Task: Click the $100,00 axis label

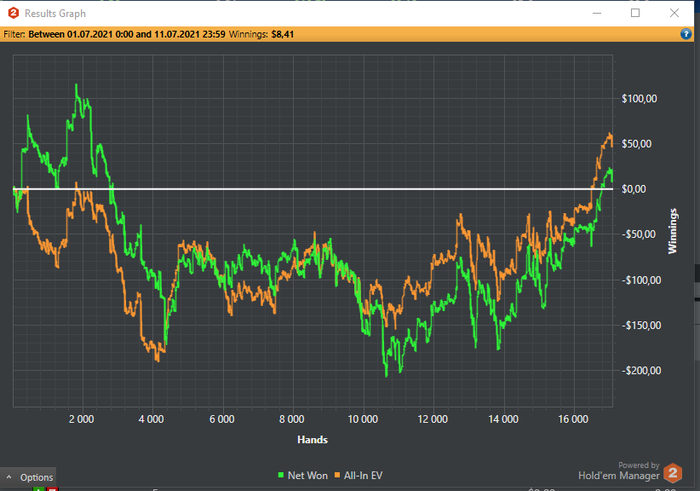Action: 639,99
